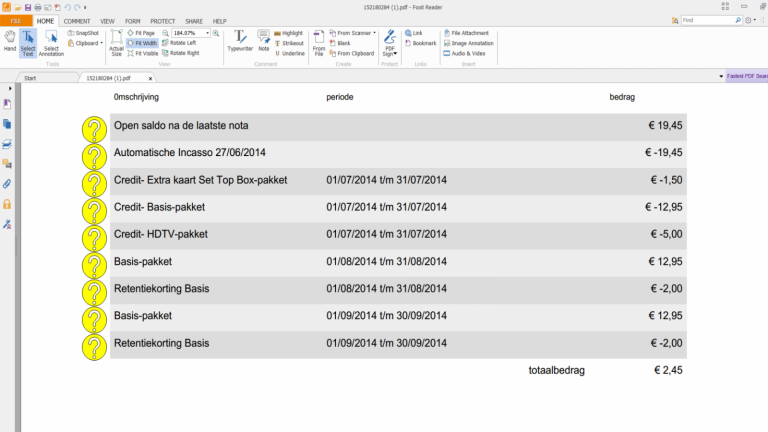The width and height of the screenshot is (768, 432).
Task: Activate the Typewriter tool
Action: tap(240, 40)
